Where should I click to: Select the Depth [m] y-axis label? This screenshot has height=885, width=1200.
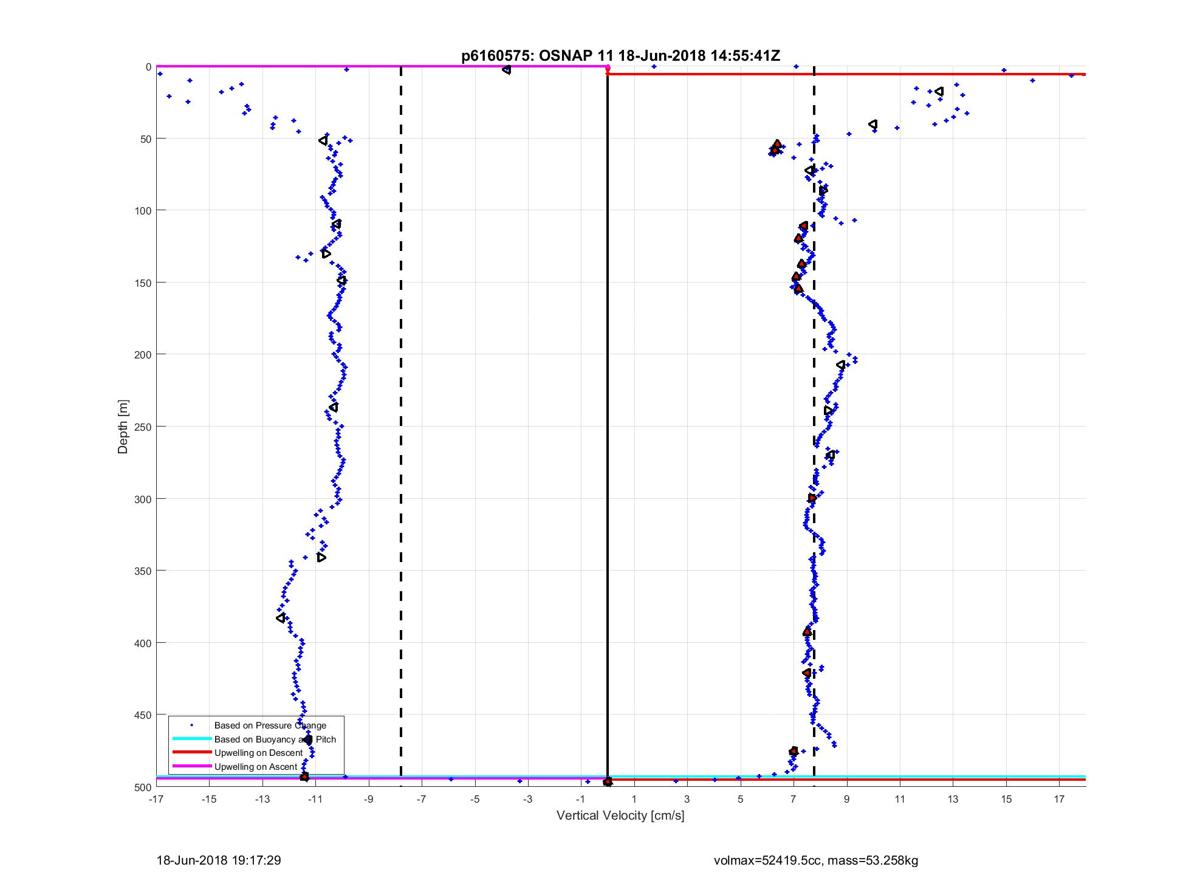pos(123,426)
